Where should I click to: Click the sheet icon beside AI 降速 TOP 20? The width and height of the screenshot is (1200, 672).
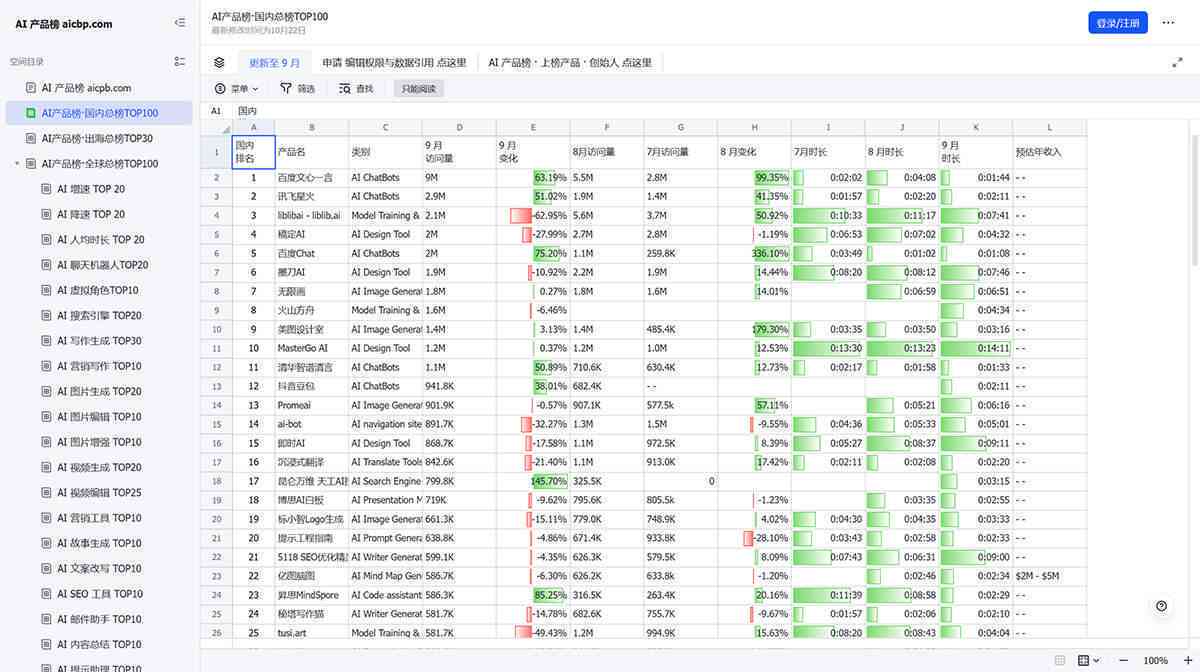[x=46, y=214]
